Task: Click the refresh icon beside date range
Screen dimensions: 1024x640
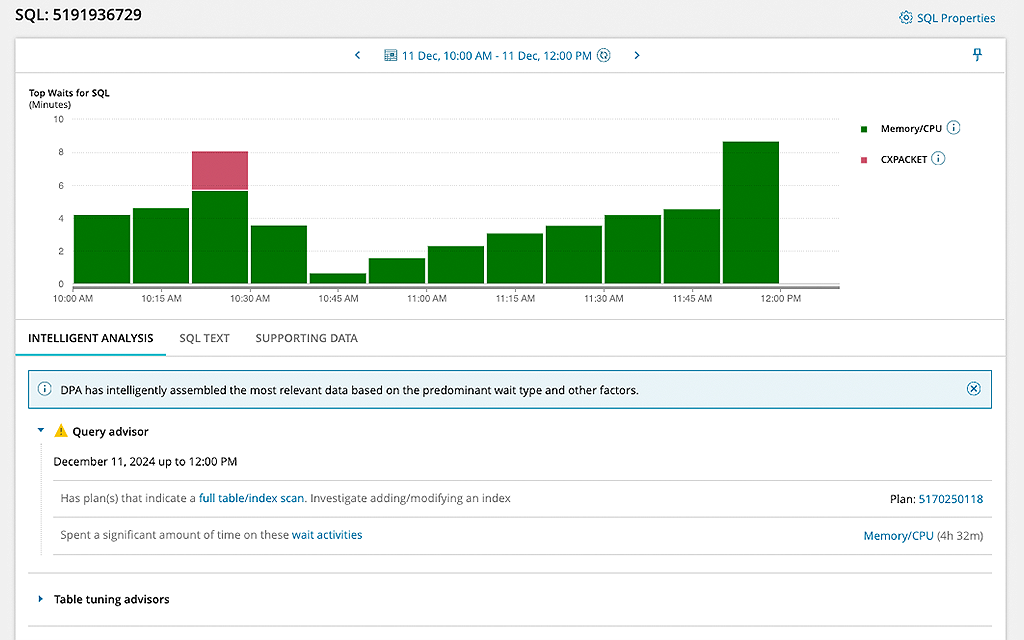Action: tap(604, 56)
